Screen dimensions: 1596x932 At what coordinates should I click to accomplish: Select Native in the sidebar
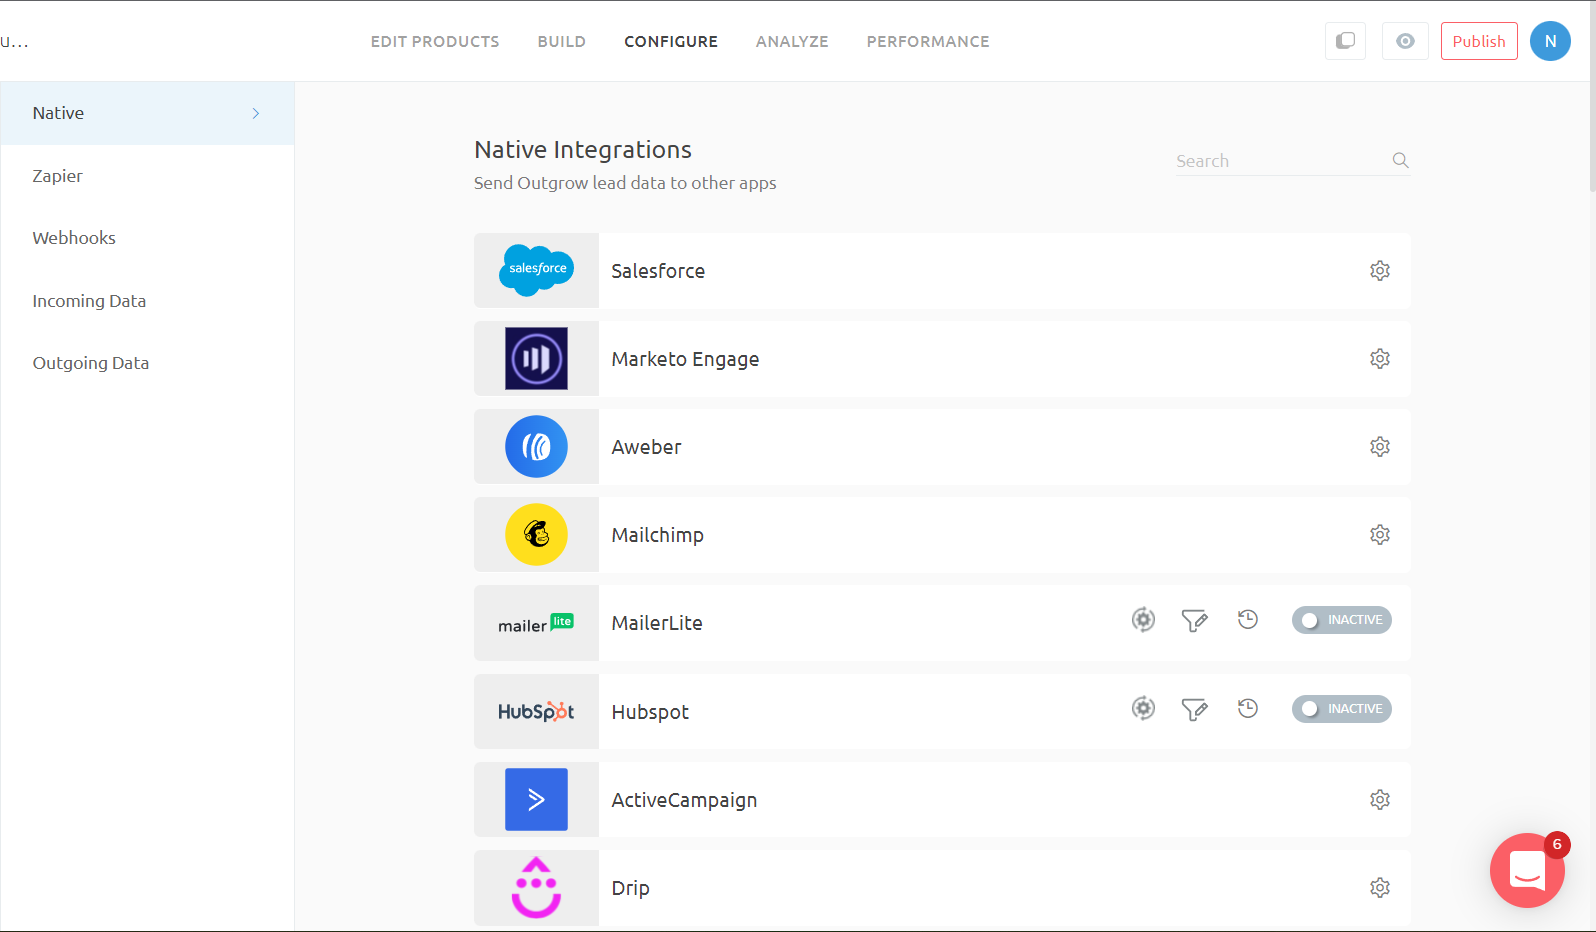147,113
